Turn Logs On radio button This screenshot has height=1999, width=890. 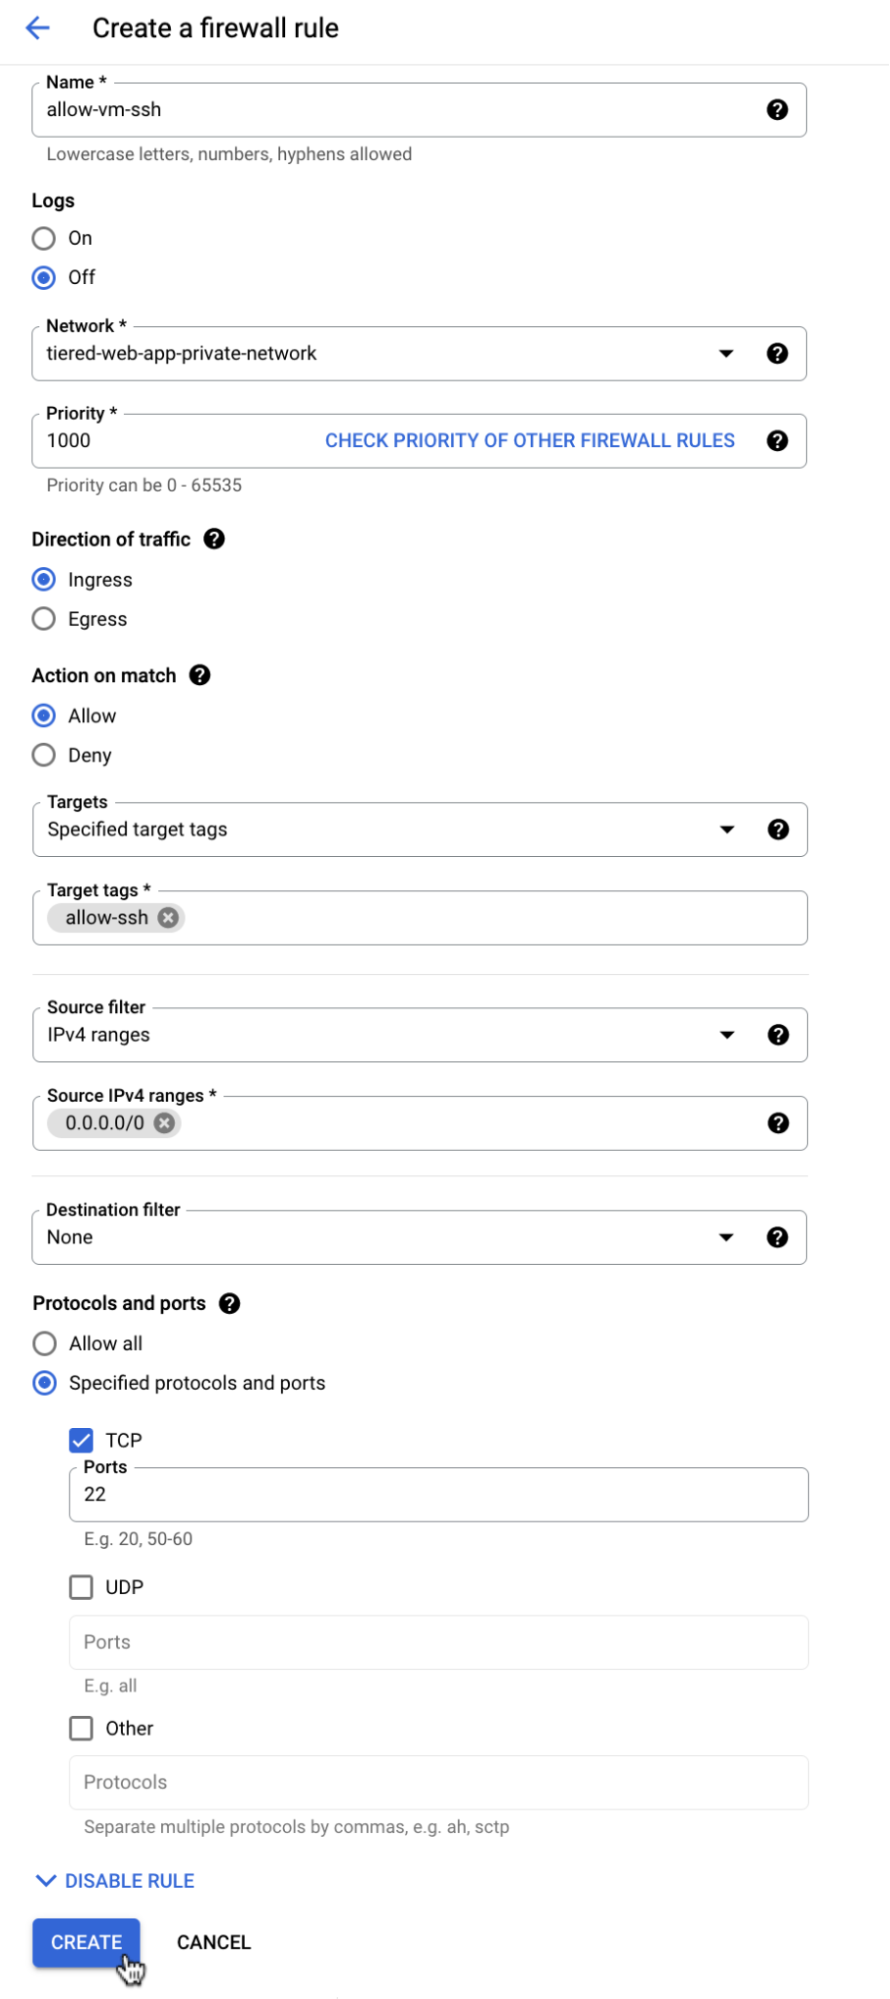pos(44,238)
